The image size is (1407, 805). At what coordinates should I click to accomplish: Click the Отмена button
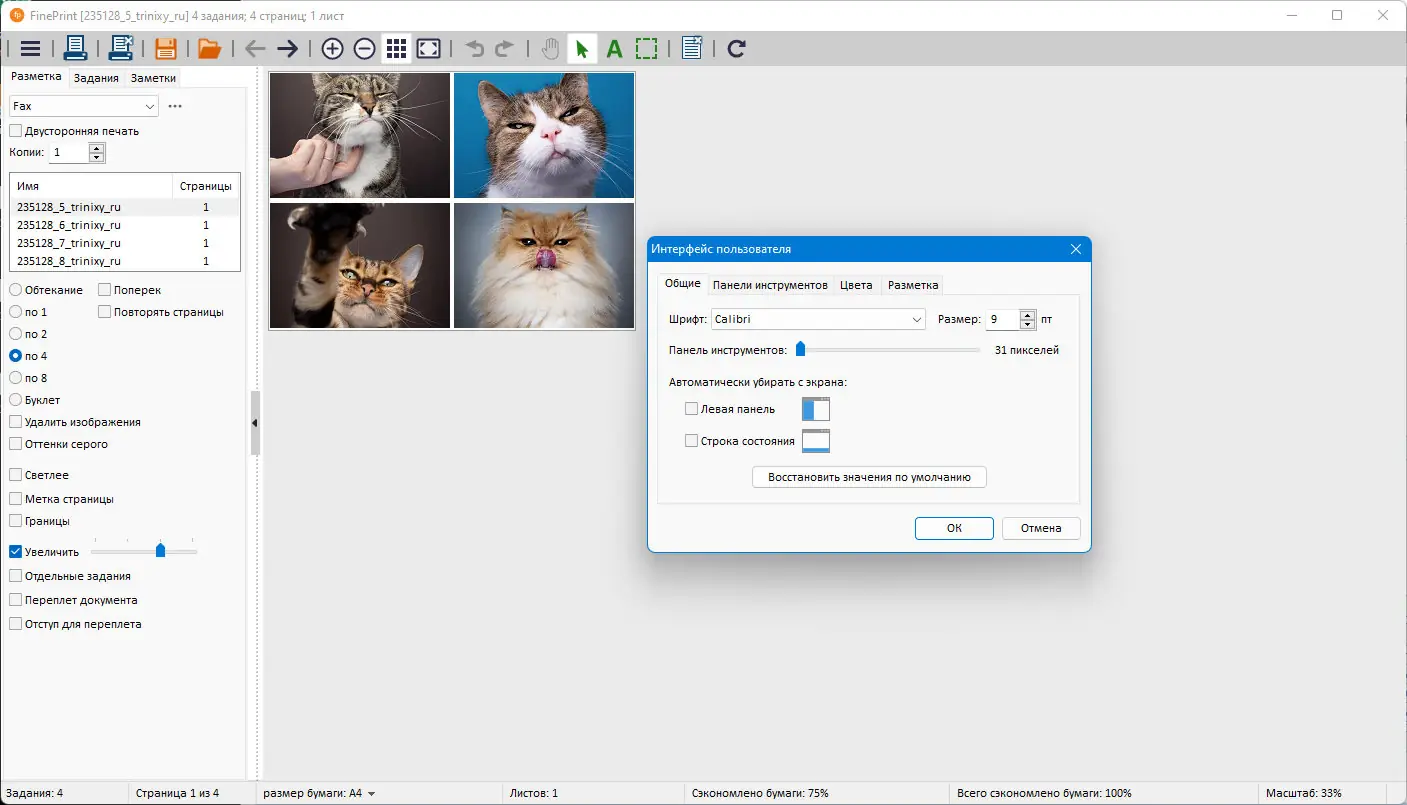(1041, 528)
